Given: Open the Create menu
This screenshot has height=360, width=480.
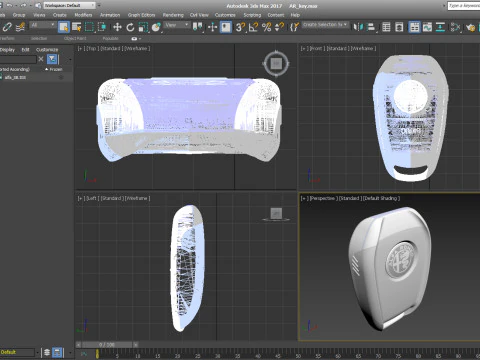Looking at the screenshot, I should point(60,15).
